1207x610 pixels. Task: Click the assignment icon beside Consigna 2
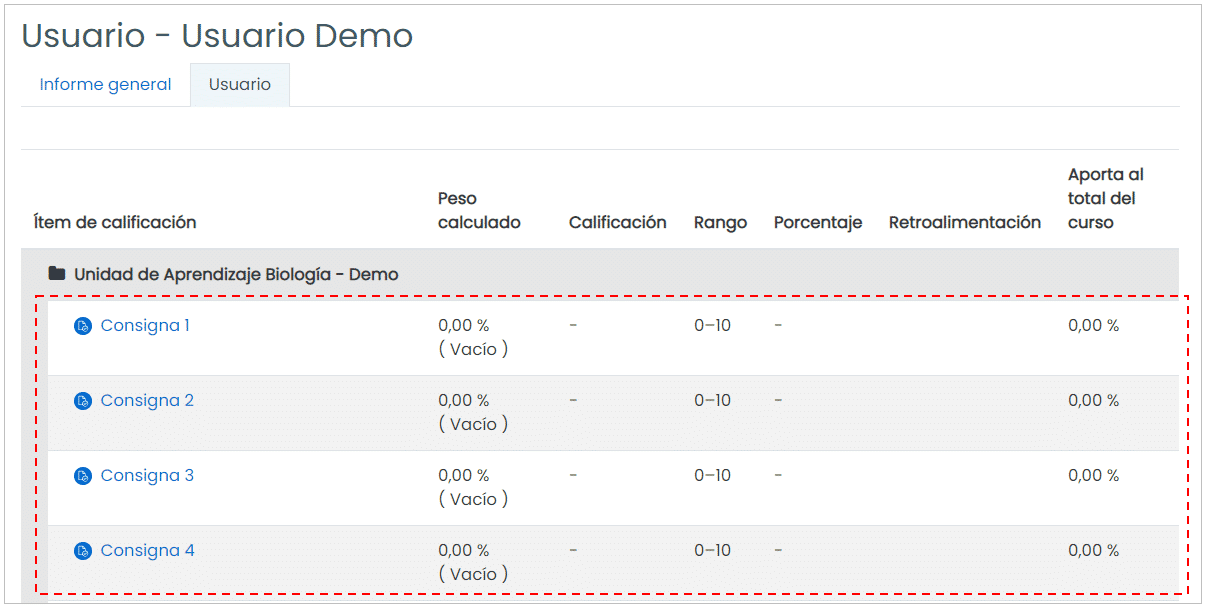[x=83, y=401]
